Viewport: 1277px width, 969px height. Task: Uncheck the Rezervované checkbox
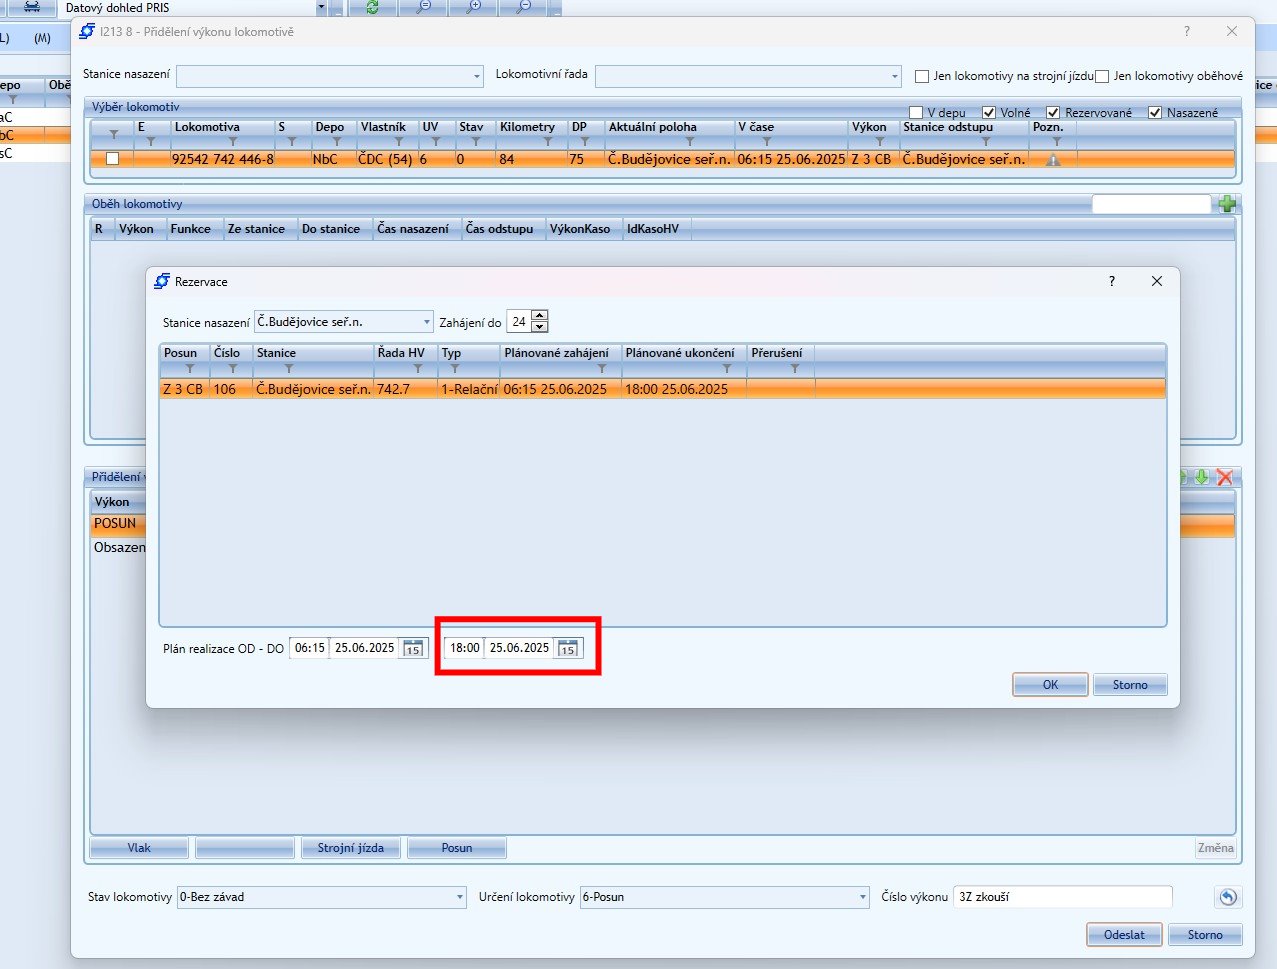[1053, 113]
